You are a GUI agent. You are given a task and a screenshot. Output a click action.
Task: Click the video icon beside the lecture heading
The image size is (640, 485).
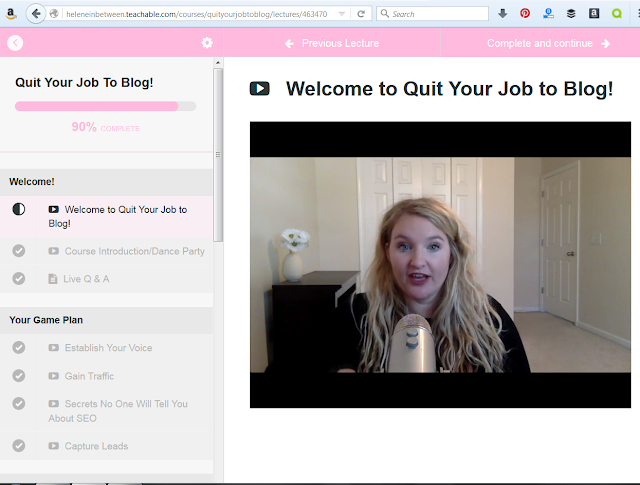coord(260,89)
